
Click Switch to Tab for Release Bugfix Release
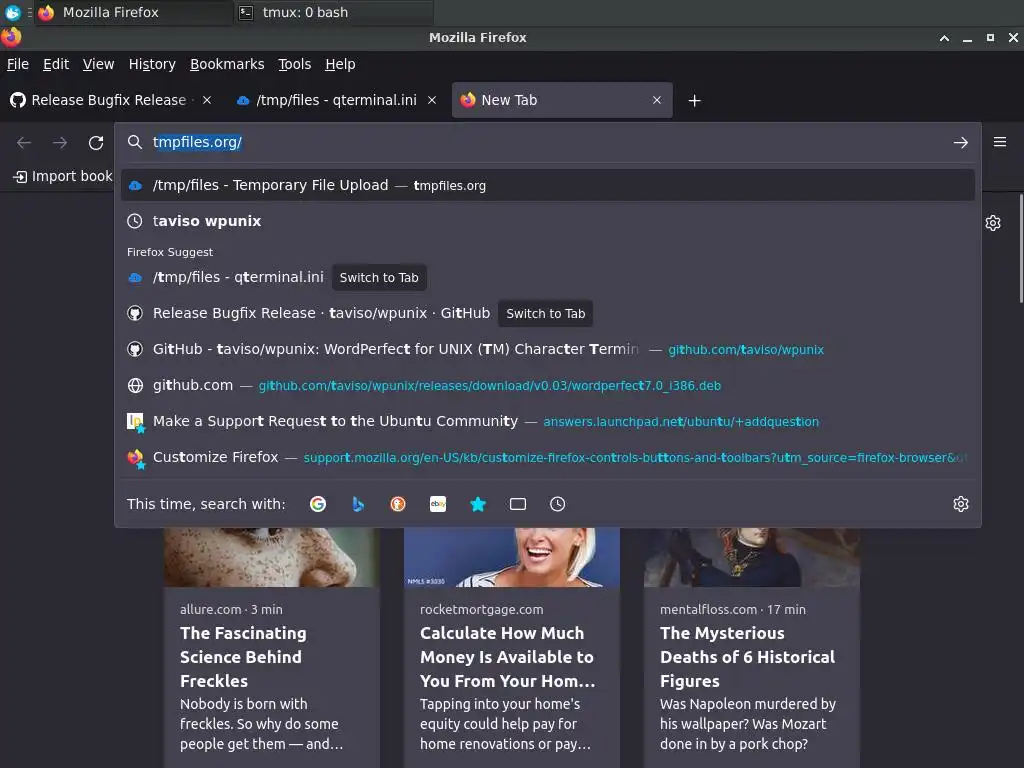click(x=545, y=313)
